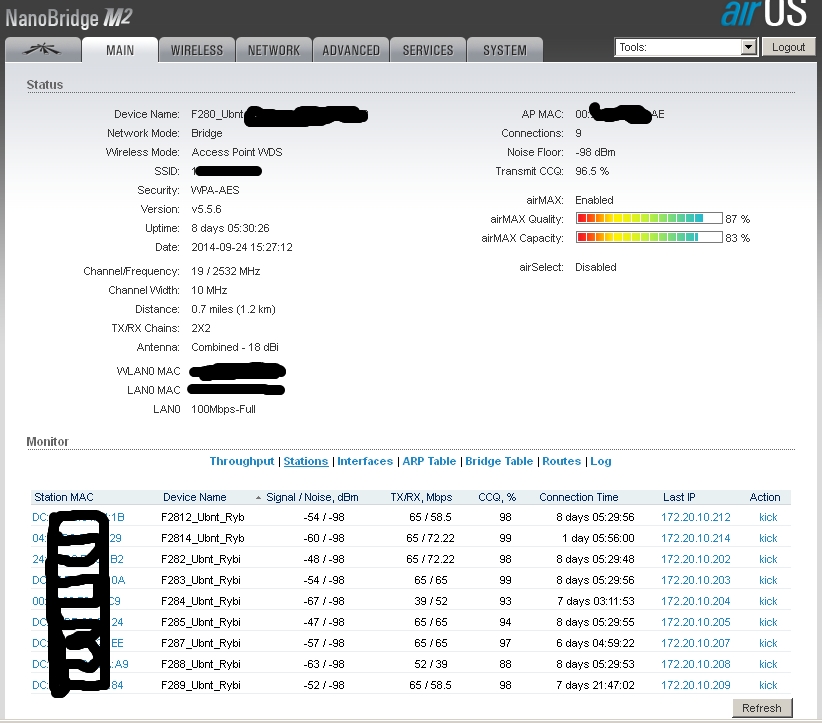Viewport: 822px width, 723px height.
Task: Click the Refresh button
Action: click(762, 708)
